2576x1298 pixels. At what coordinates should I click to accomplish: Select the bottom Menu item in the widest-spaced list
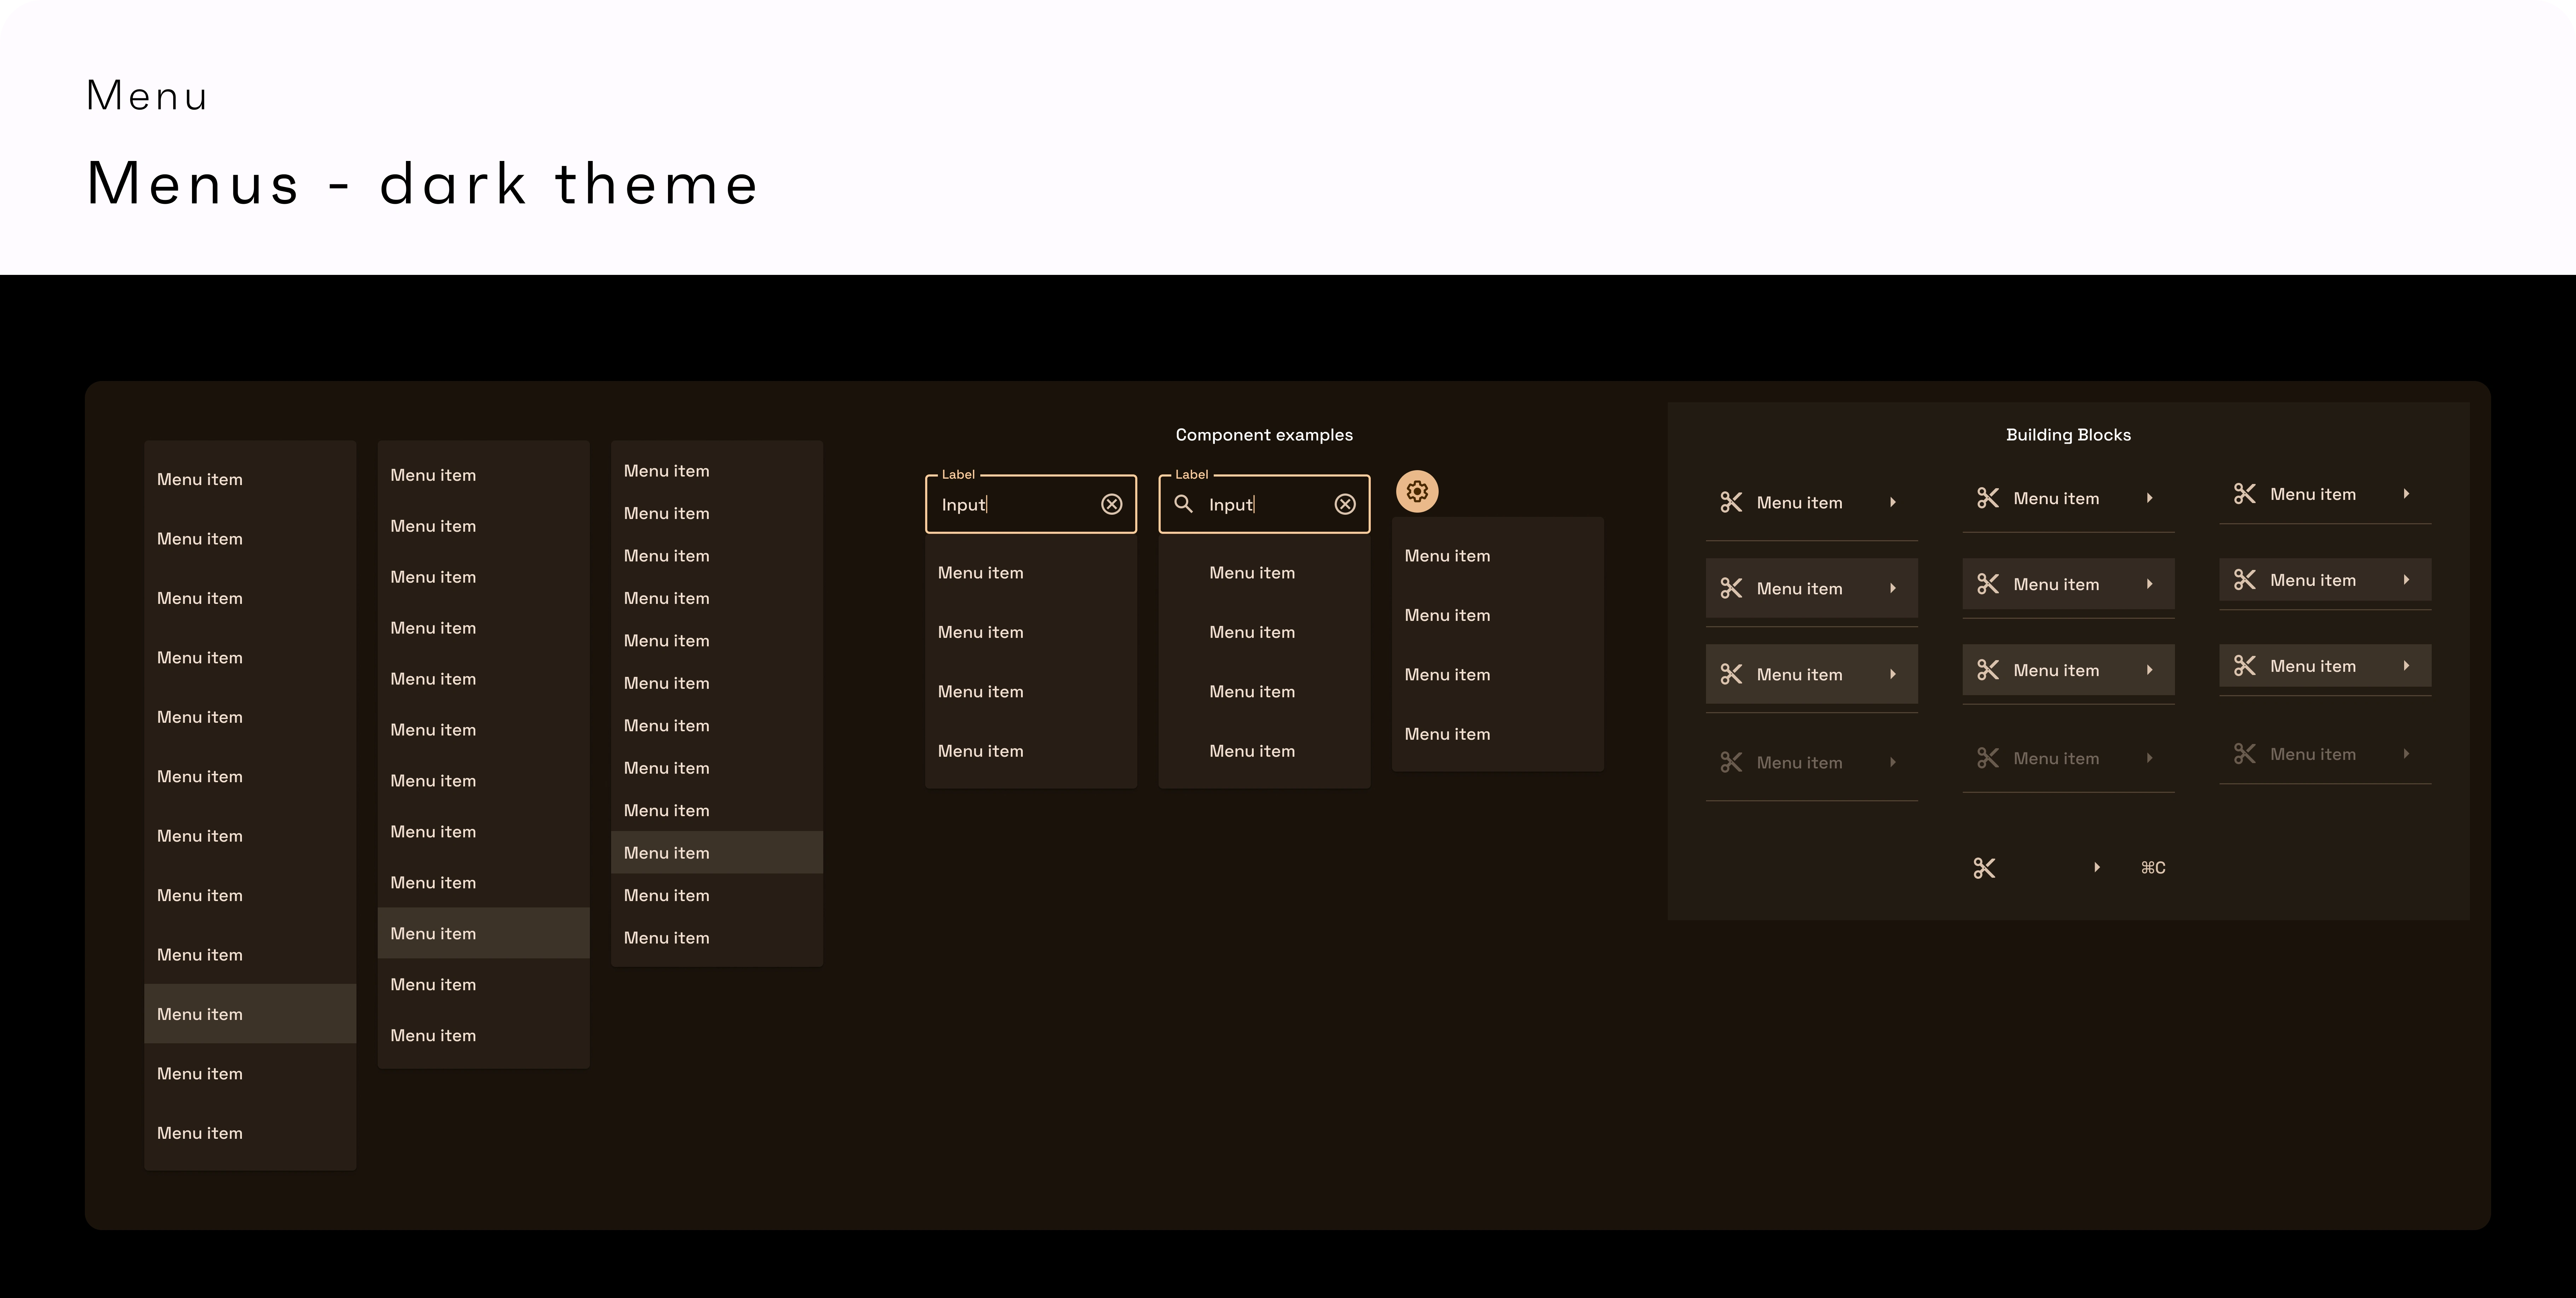[x=250, y=1133]
